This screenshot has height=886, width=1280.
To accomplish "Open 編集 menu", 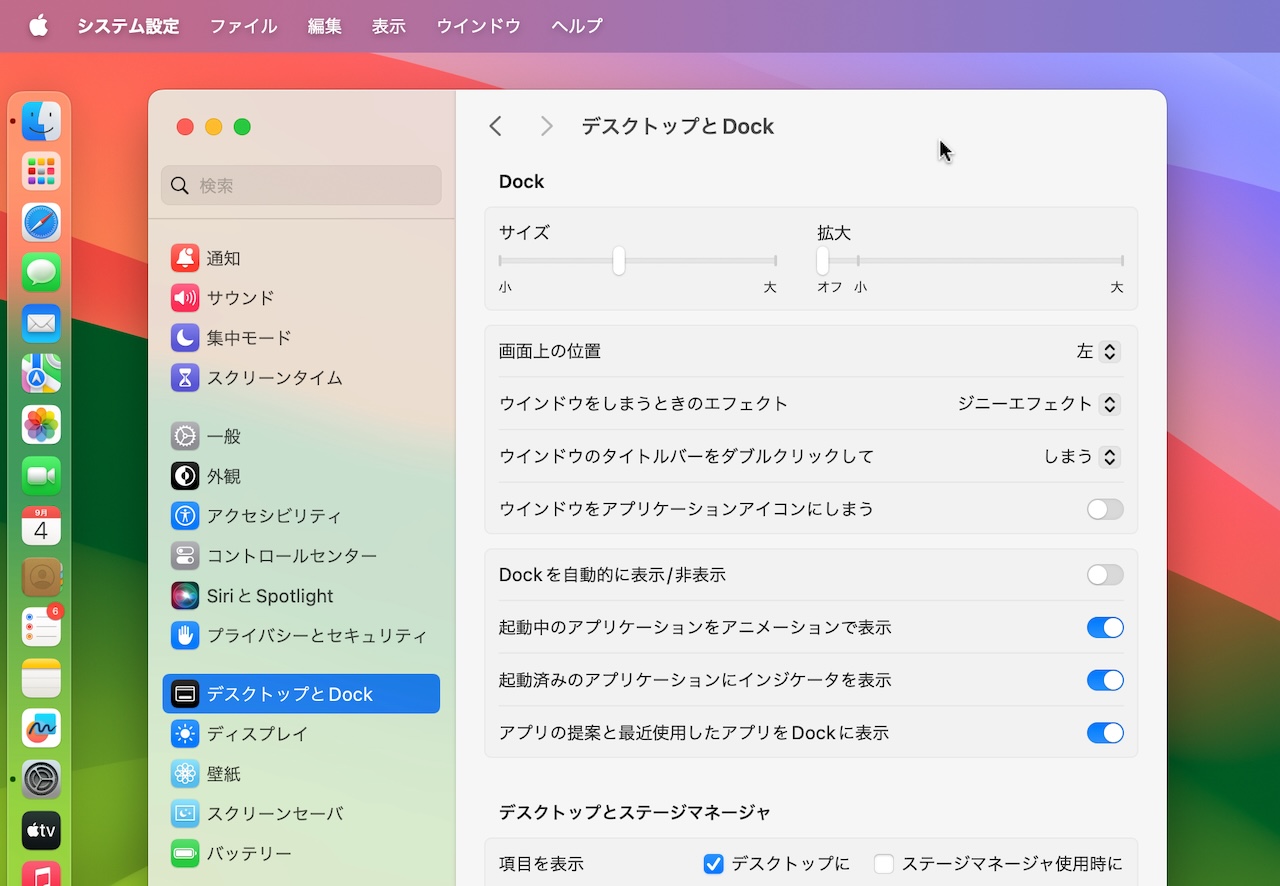I will [325, 26].
